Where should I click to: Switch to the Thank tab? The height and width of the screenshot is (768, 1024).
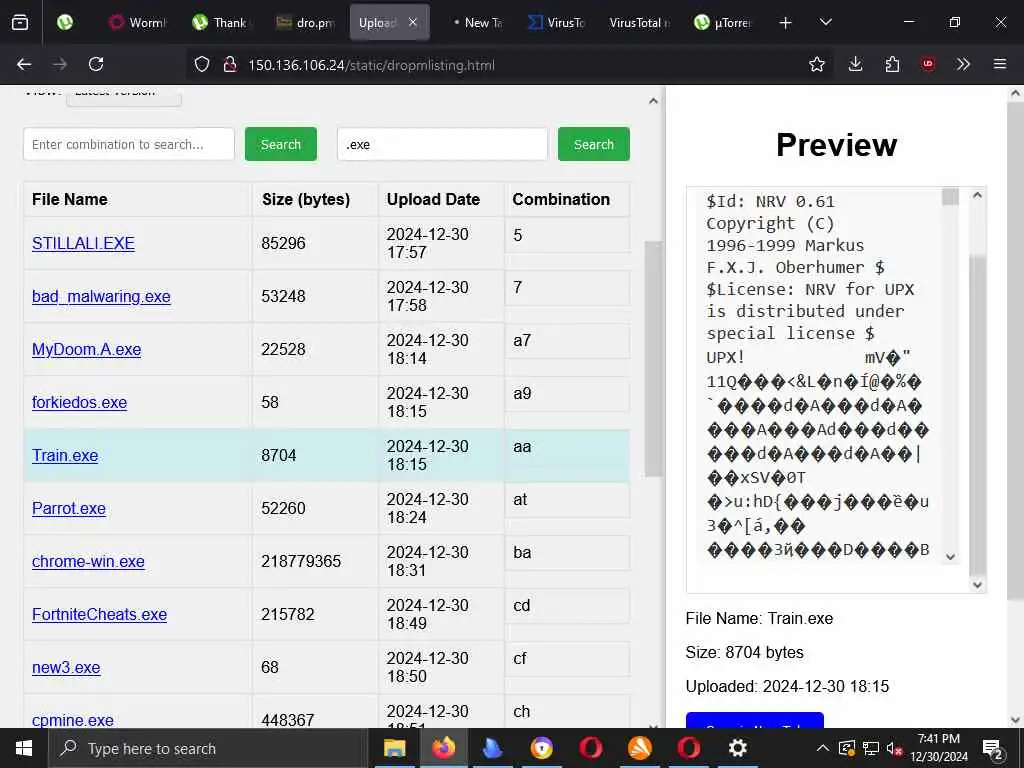(x=222, y=23)
